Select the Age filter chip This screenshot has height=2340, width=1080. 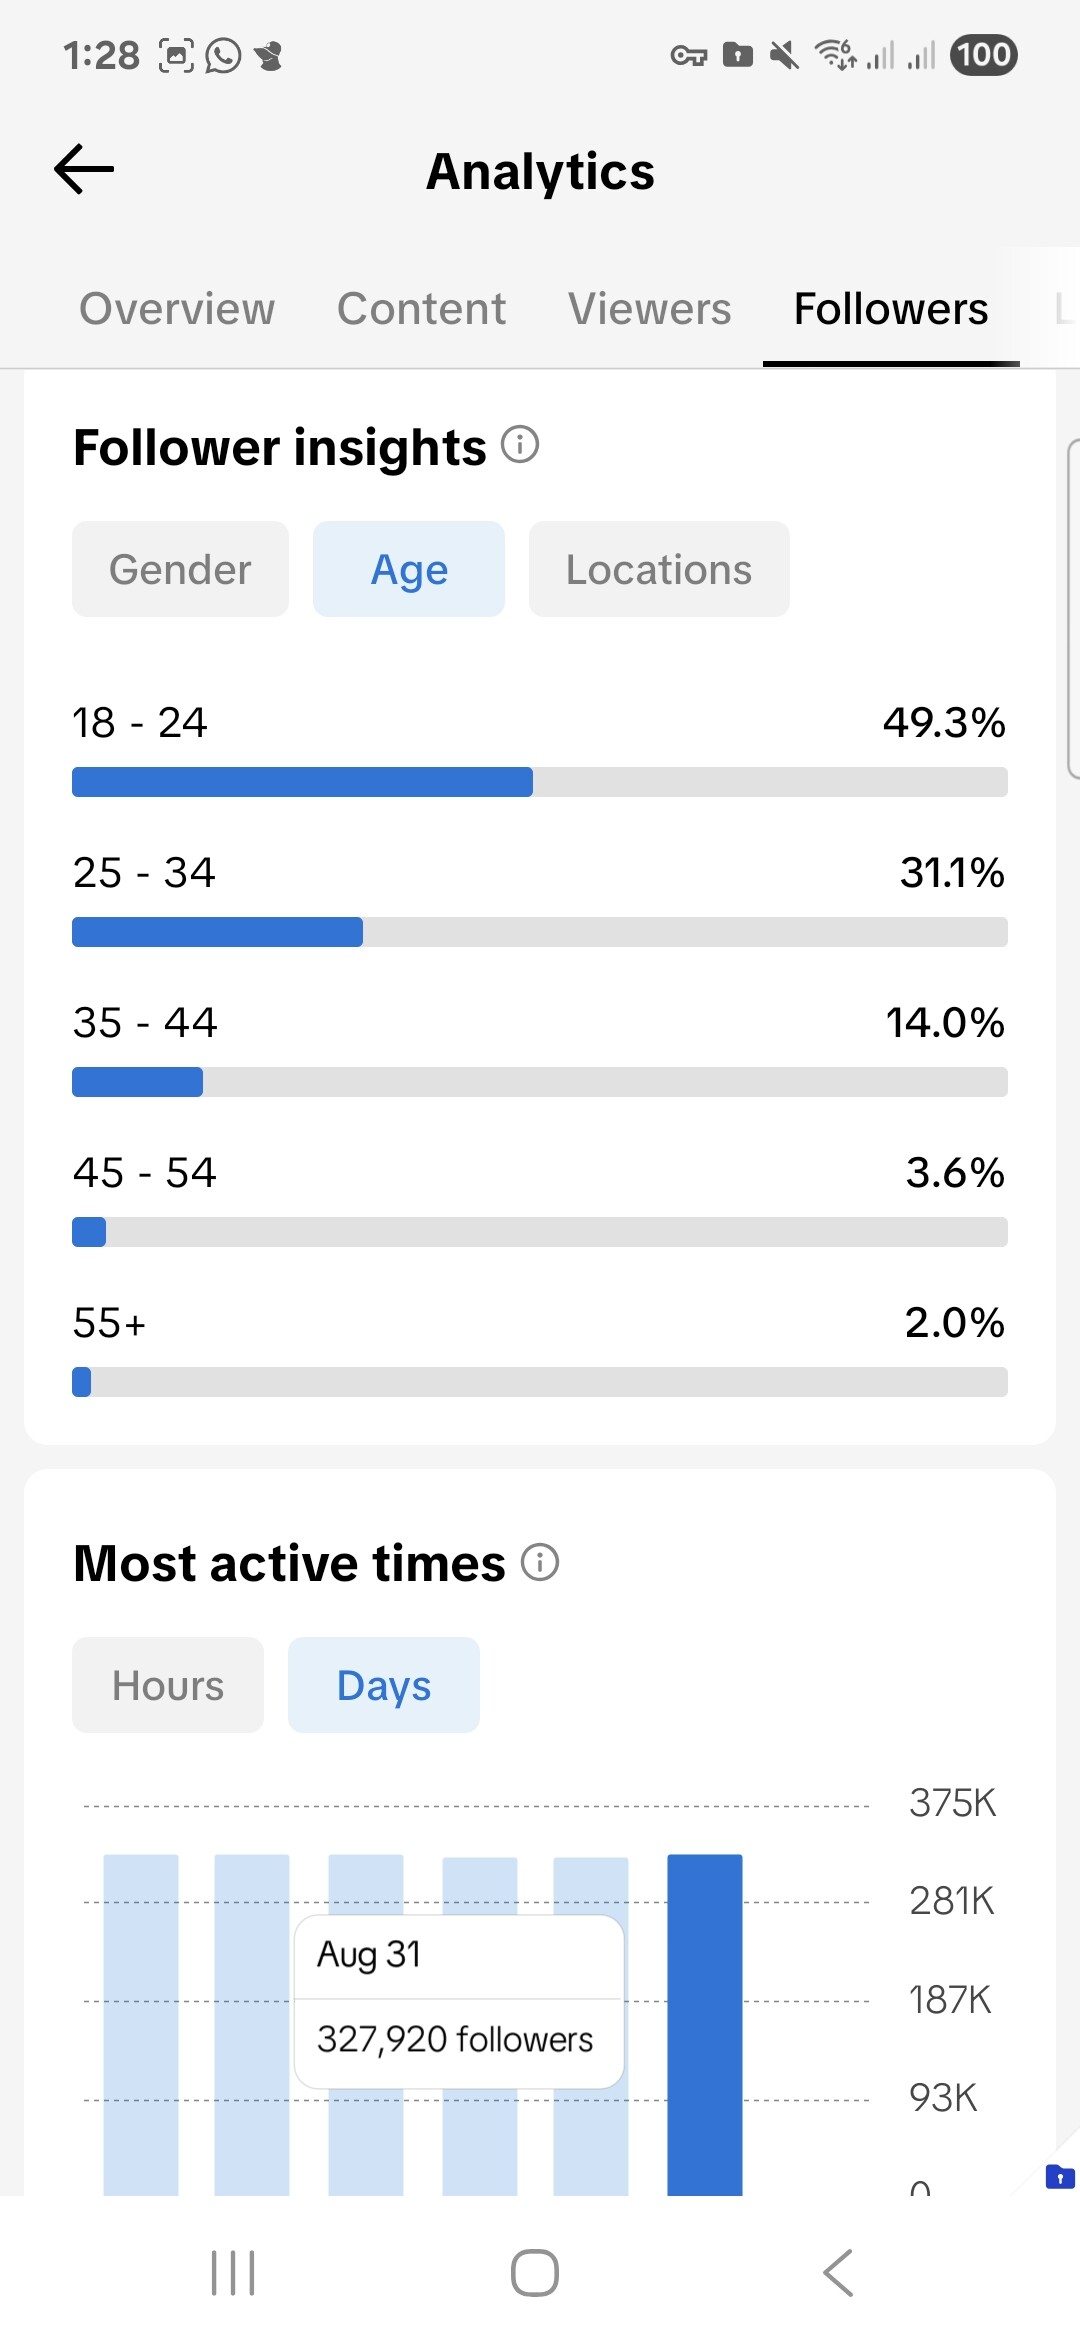click(409, 569)
